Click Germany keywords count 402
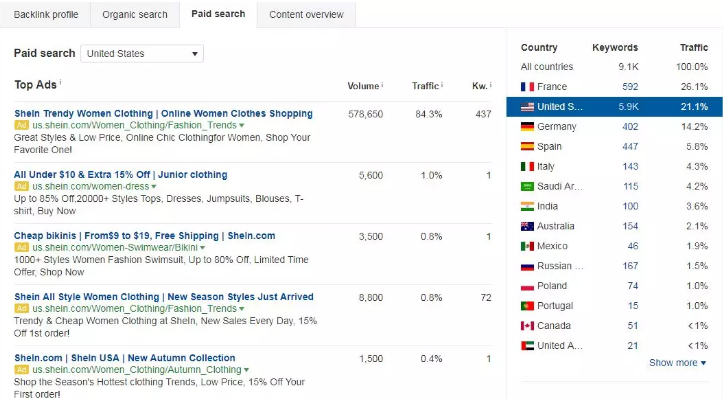This screenshot has height=409, width=723. click(630, 126)
